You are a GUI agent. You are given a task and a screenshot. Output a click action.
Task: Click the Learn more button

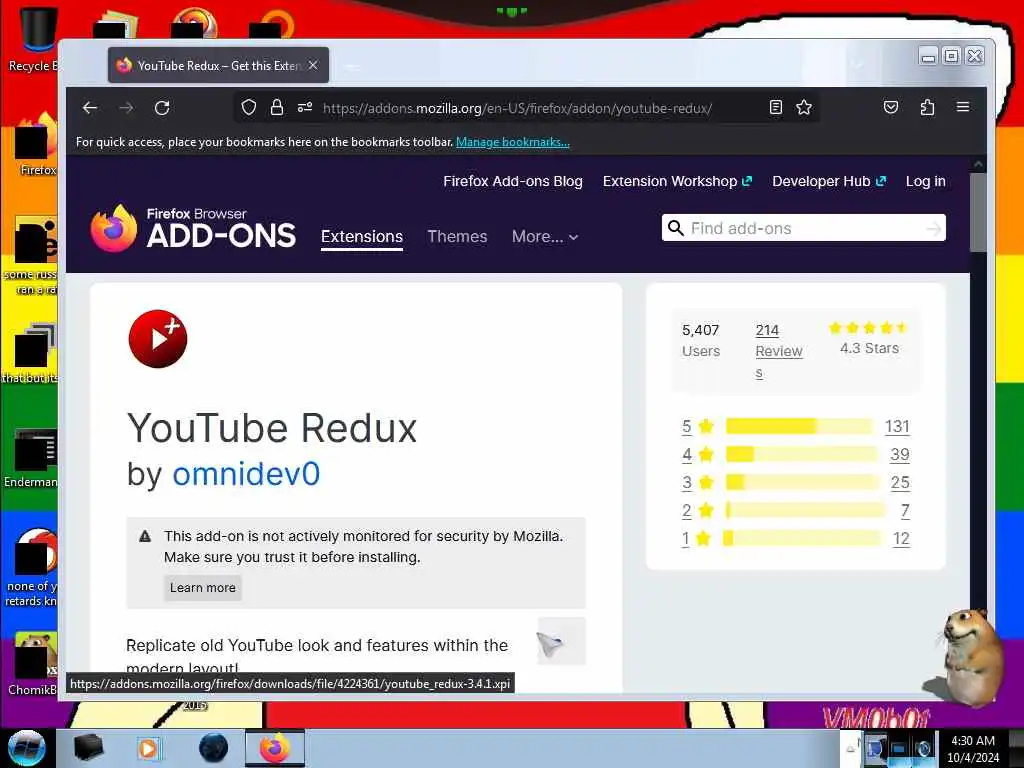tap(202, 588)
